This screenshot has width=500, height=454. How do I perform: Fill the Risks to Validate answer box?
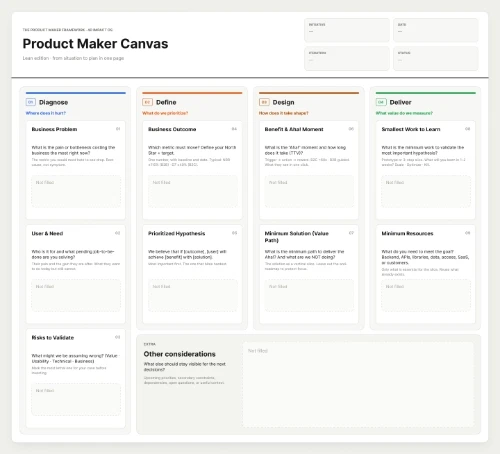pos(76,399)
